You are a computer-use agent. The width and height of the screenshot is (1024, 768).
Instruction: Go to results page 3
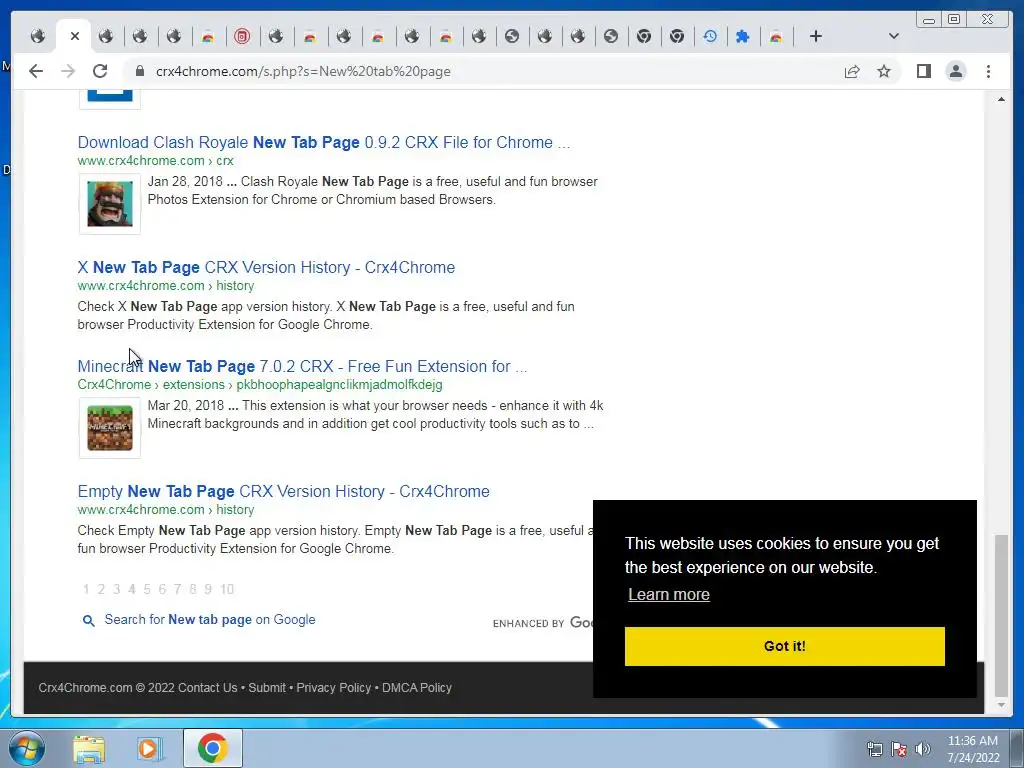(116, 589)
